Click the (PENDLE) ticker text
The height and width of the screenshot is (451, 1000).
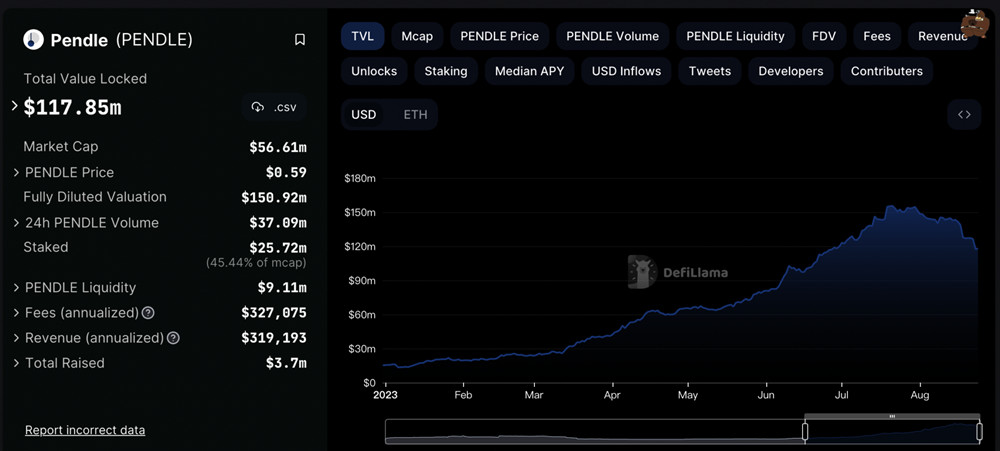click(x=154, y=40)
